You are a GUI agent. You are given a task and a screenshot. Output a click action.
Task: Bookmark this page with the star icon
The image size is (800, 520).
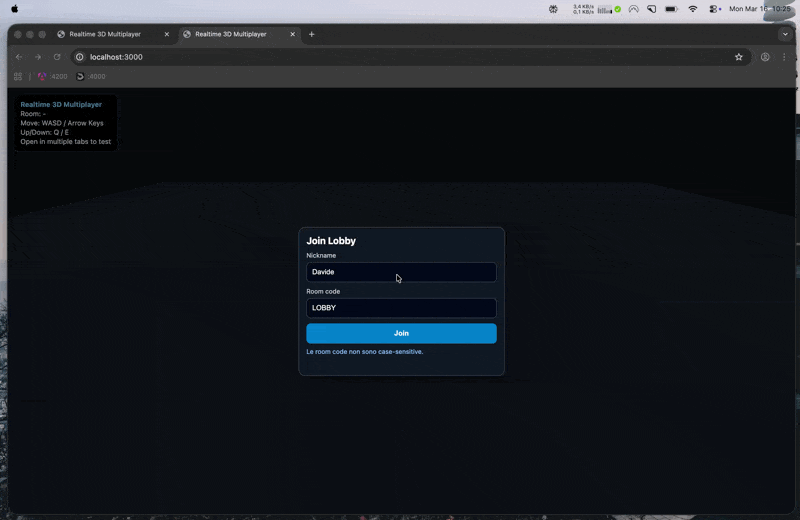coord(739,57)
